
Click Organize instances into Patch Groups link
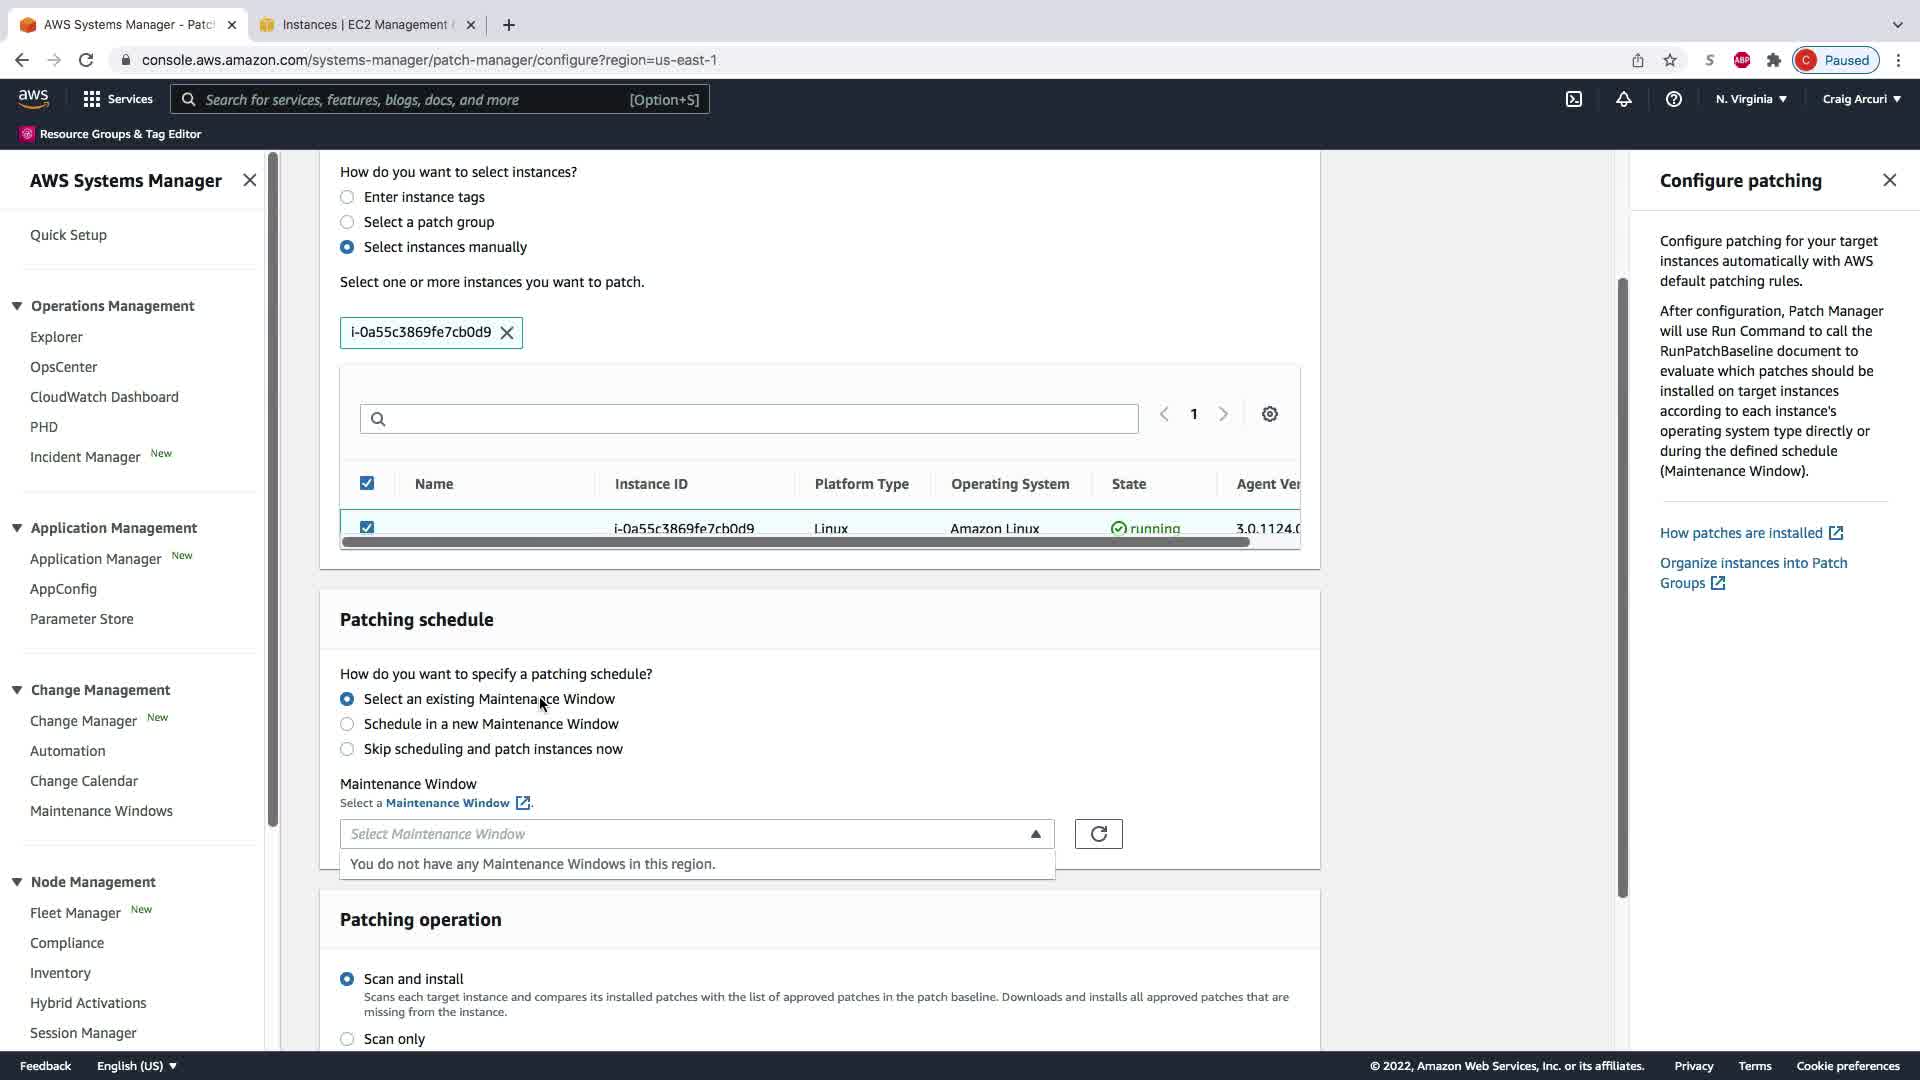tap(1753, 564)
